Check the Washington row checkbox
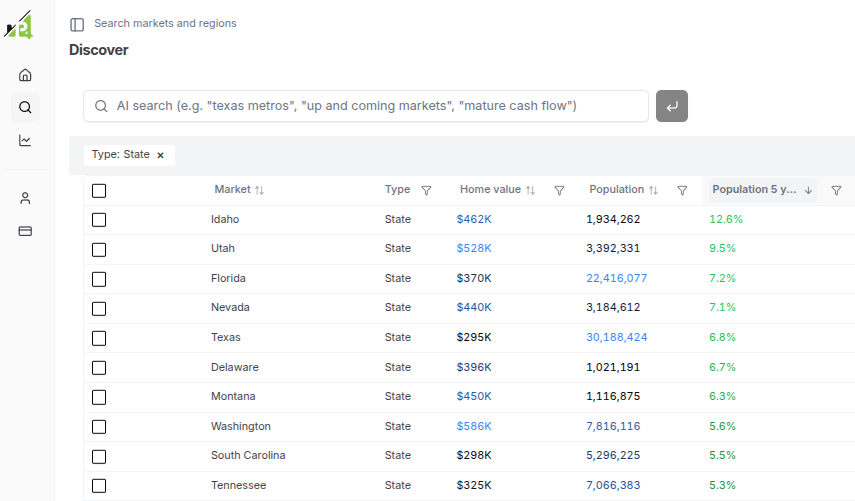 99,427
